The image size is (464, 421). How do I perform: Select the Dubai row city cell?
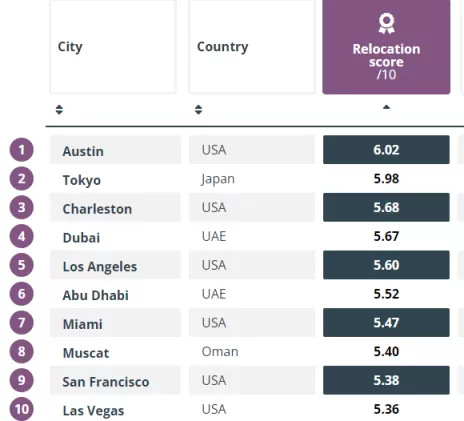pyautogui.click(x=115, y=236)
